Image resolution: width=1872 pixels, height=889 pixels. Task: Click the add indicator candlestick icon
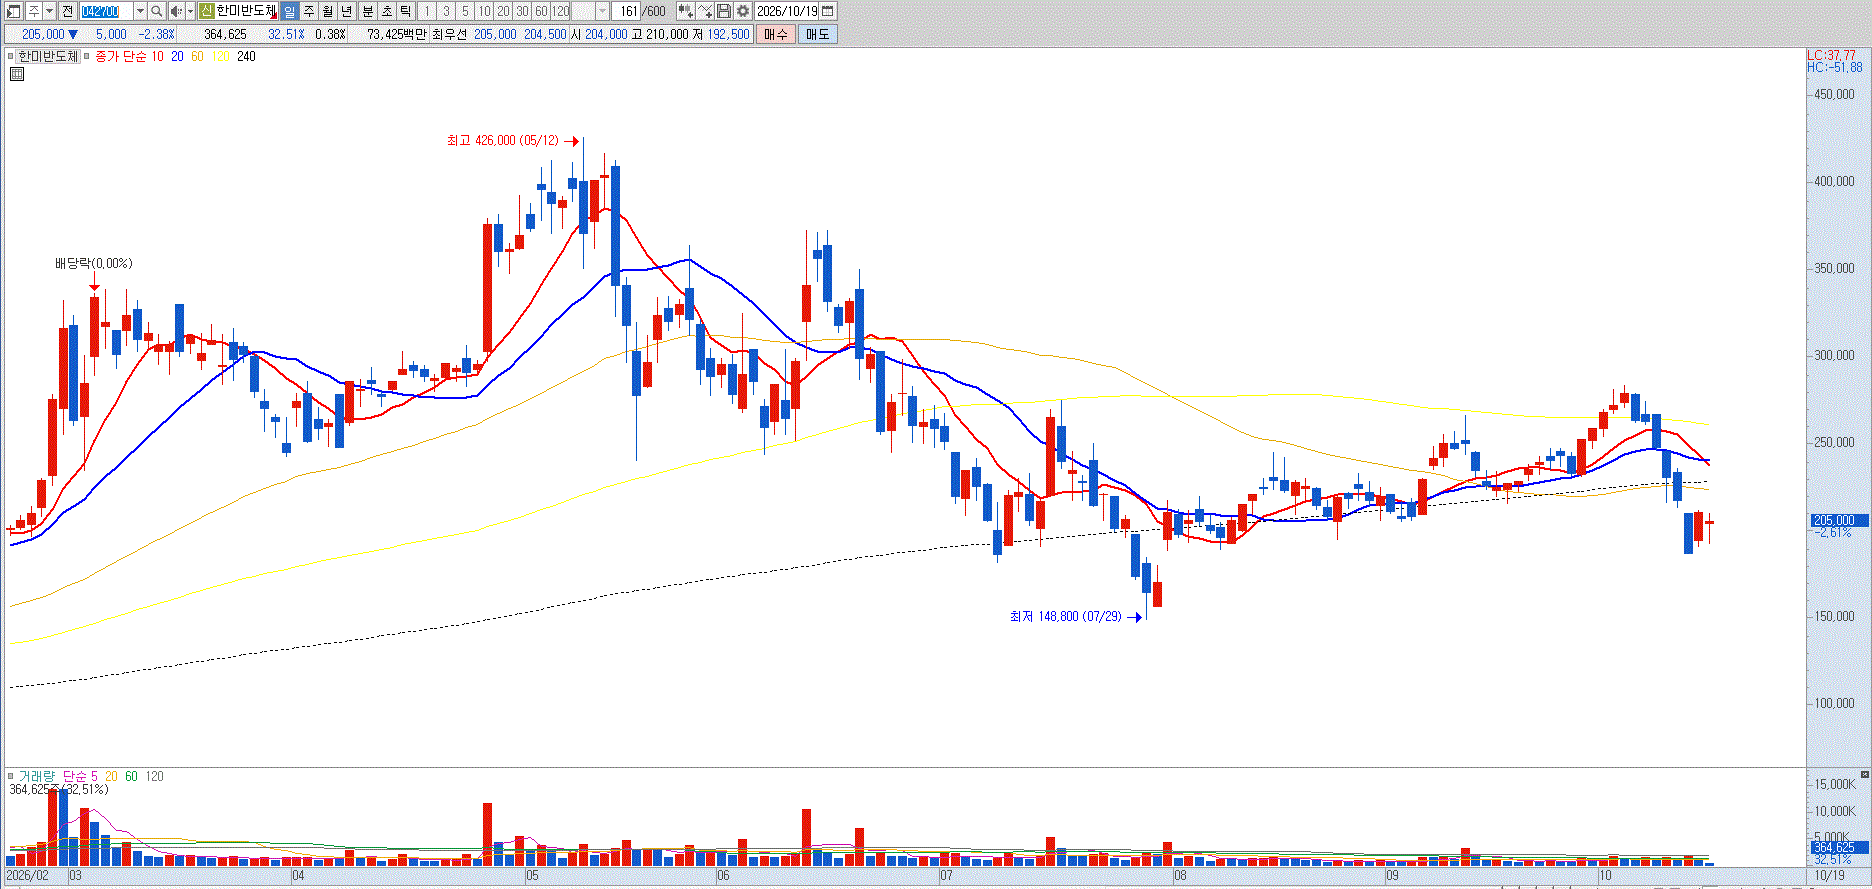click(685, 11)
